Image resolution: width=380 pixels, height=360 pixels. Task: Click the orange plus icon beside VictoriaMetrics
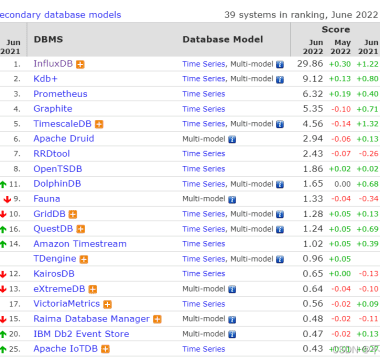(x=107, y=304)
